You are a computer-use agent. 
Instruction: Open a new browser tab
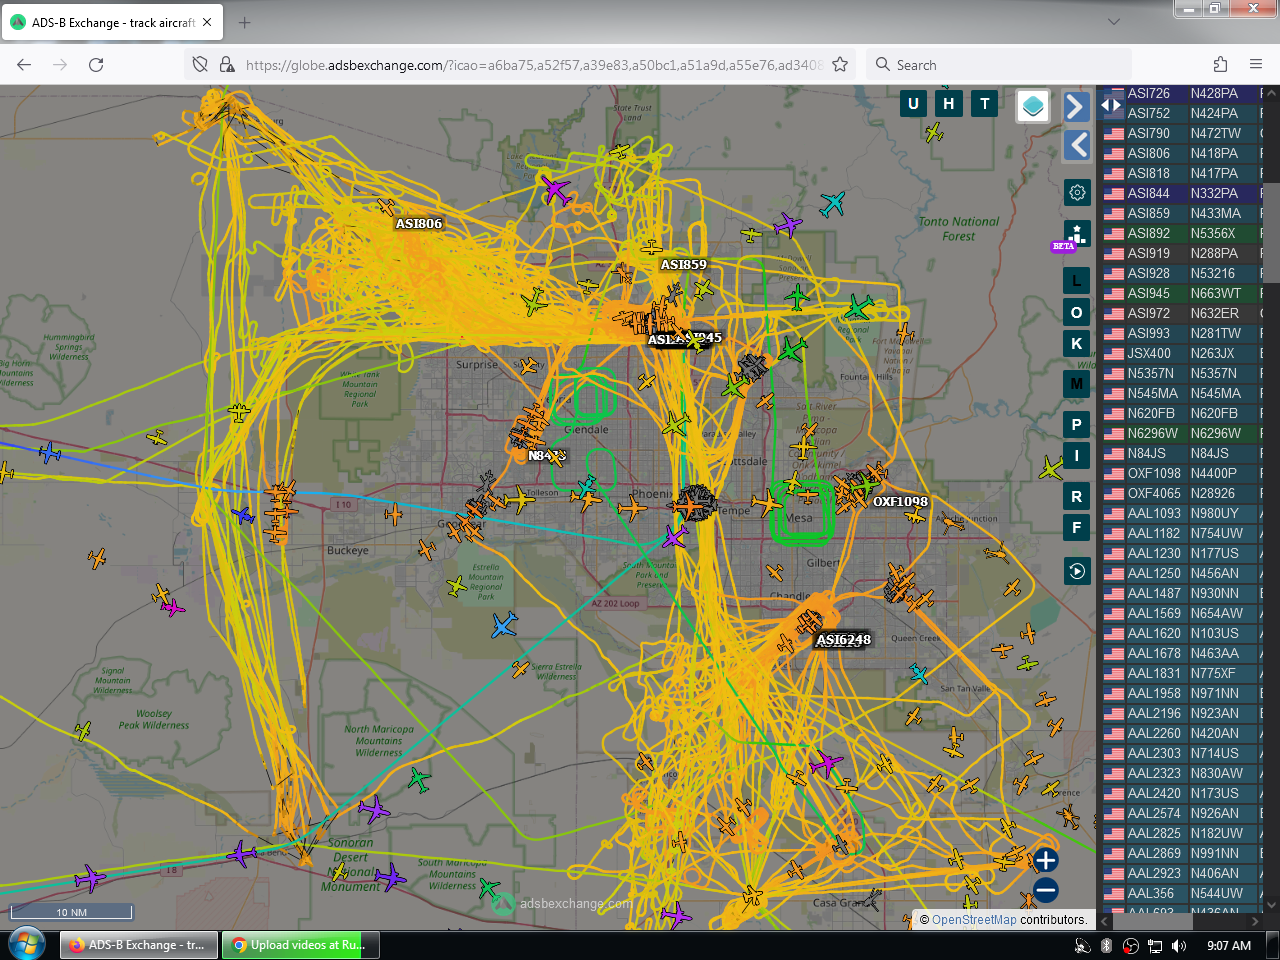[x=245, y=22]
